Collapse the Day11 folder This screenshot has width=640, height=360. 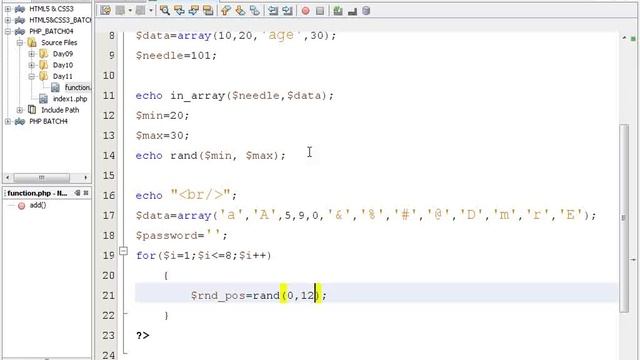(31, 76)
